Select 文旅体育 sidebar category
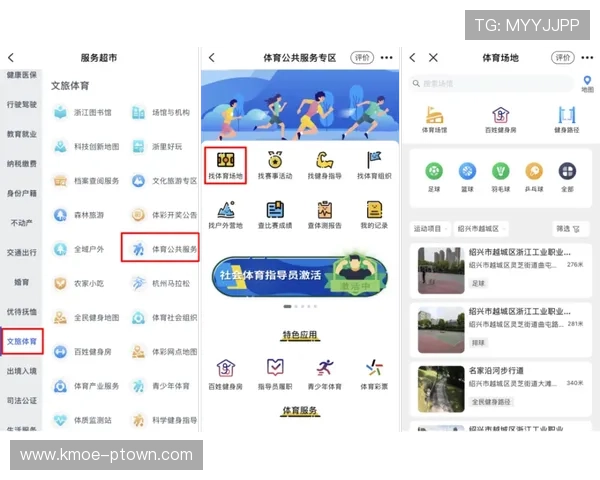 click(22, 341)
